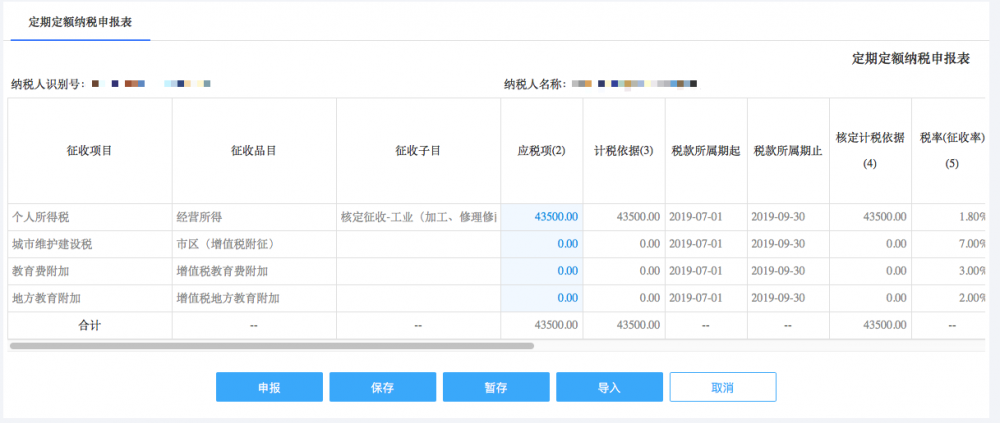Image resolution: width=1000 pixels, height=423 pixels.
Task: Click the 征收子目 column header
Action: click(418, 151)
